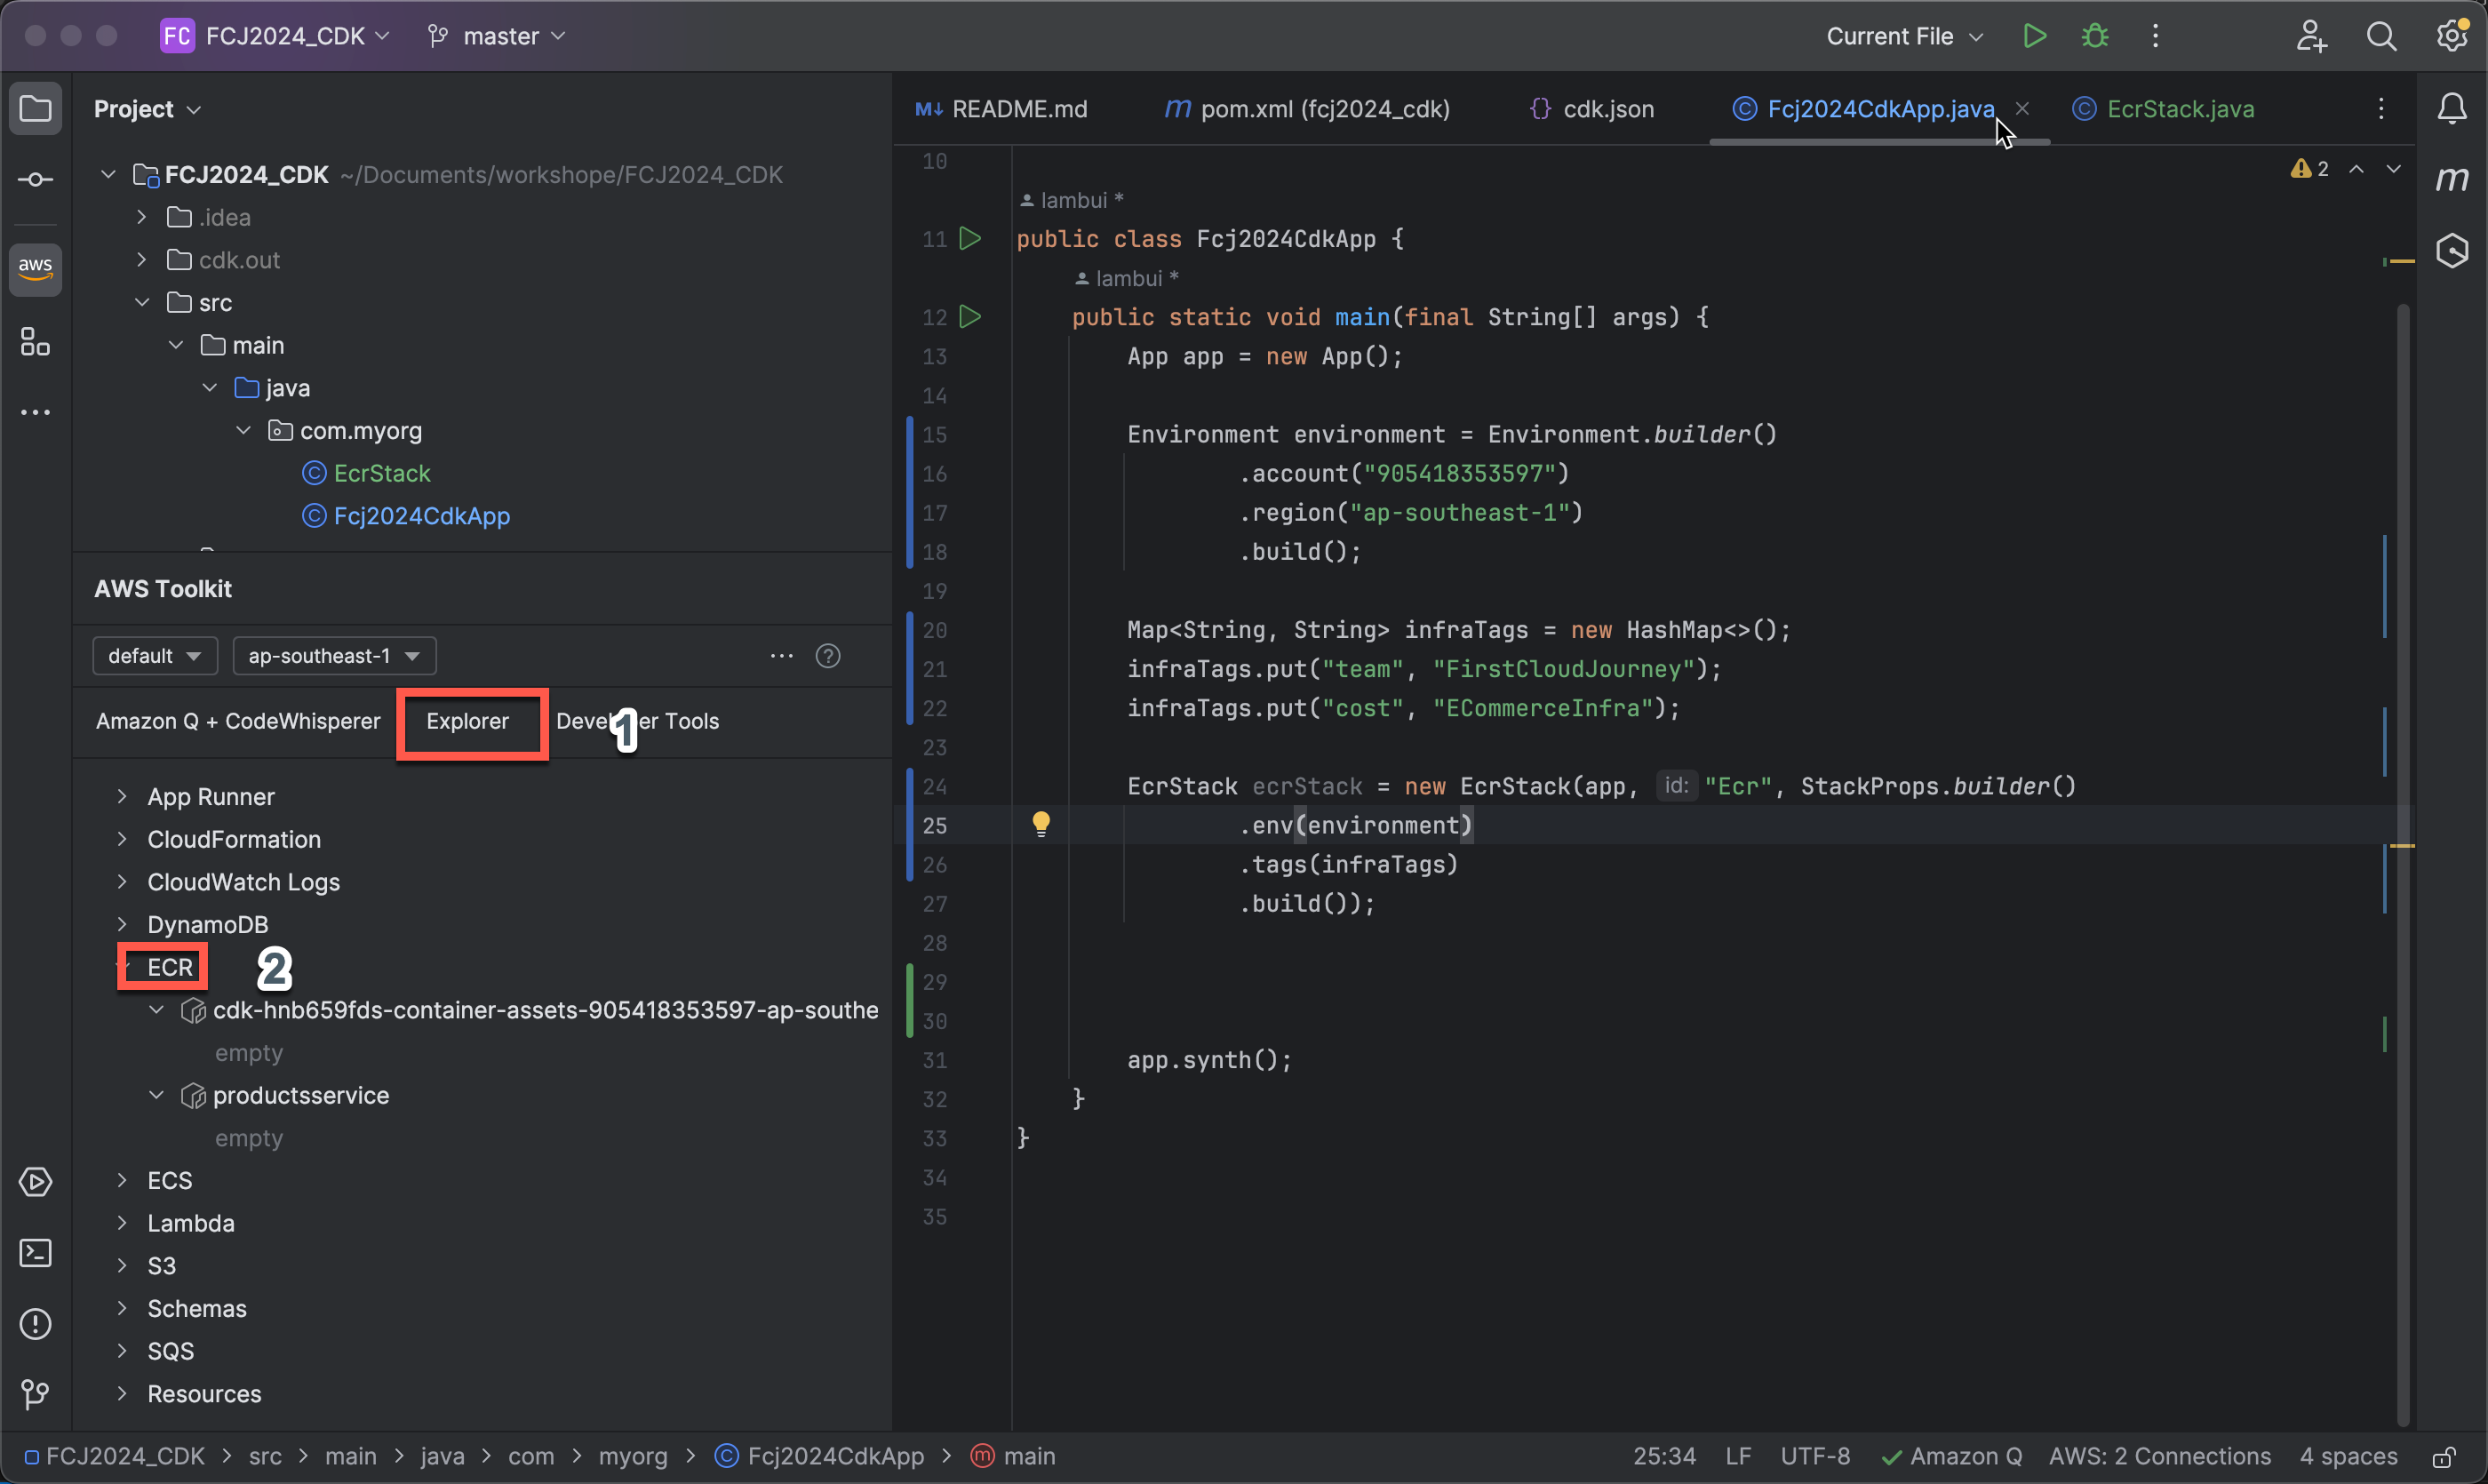This screenshot has height=1484, width=2488.
Task: Open the AWS Toolkit tool window icon
Action: click(35, 269)
